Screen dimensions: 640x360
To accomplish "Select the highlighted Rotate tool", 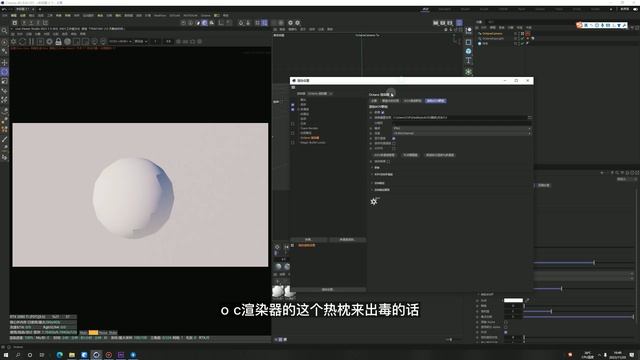I will 4,72.
